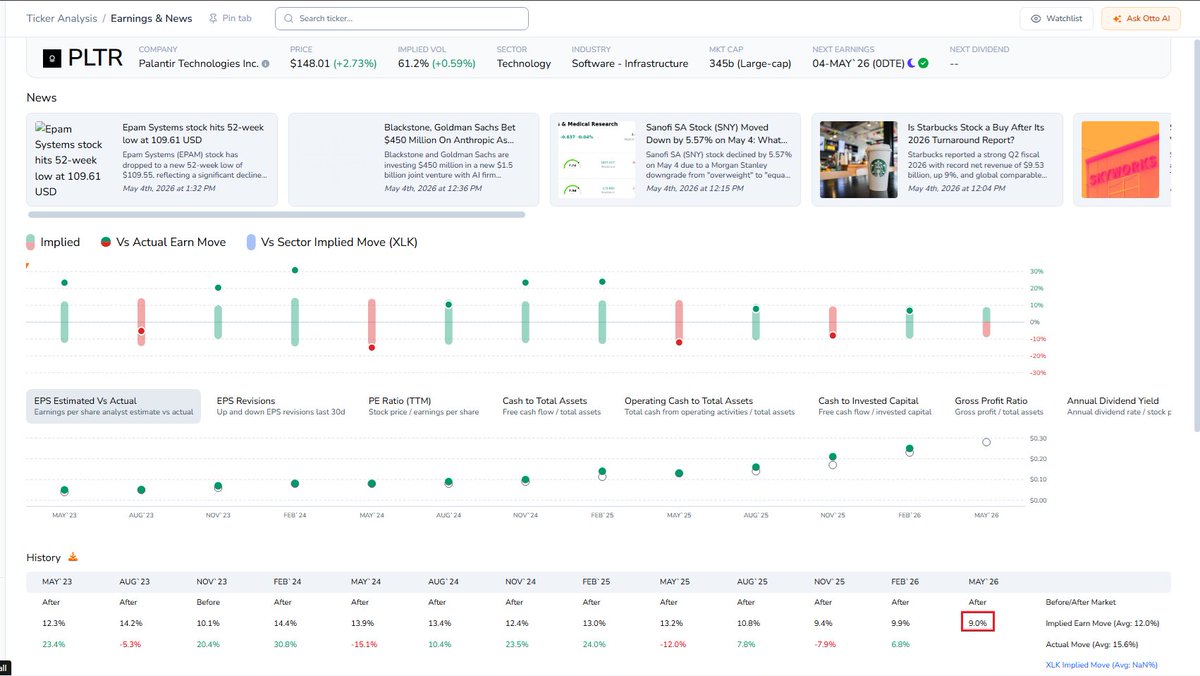
Task: Select the Operating Cash to Total Assets tab
Action: [710, 406]
